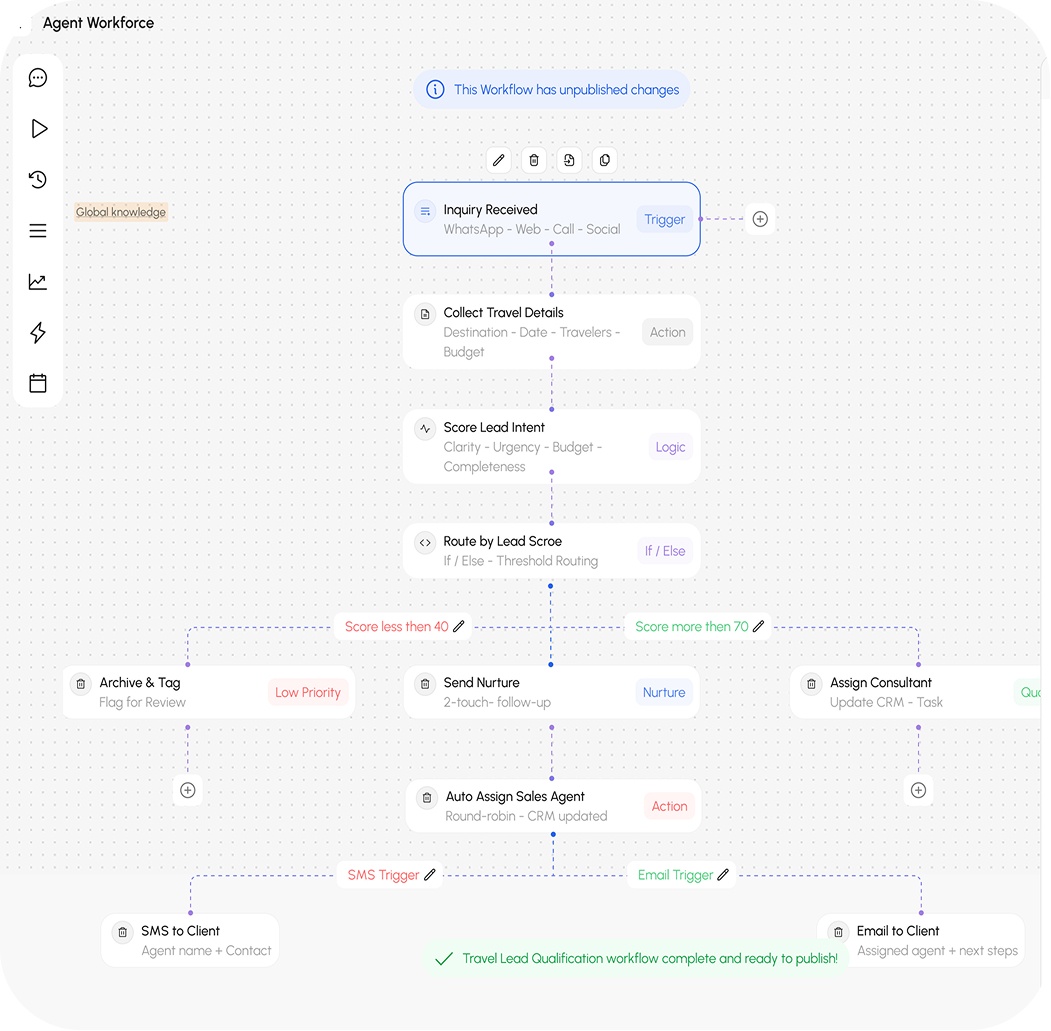Edit the "Score less then 40" condition pencil

coord(459,627)
